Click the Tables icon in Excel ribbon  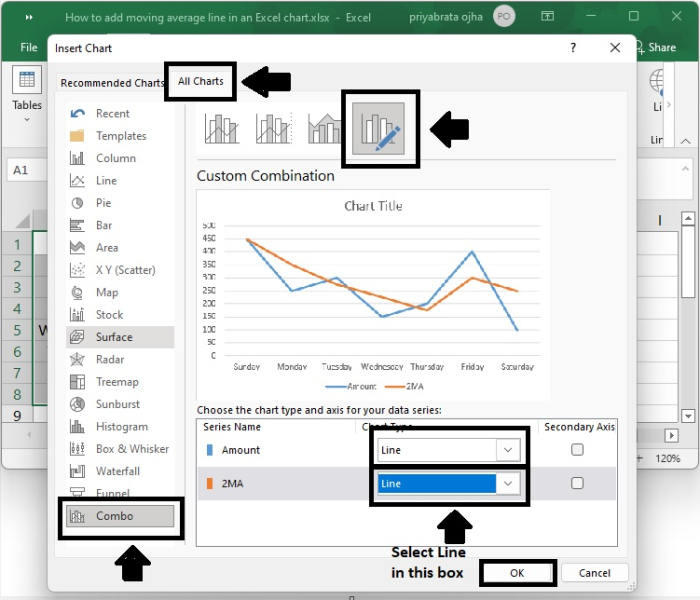pos(27,79)
